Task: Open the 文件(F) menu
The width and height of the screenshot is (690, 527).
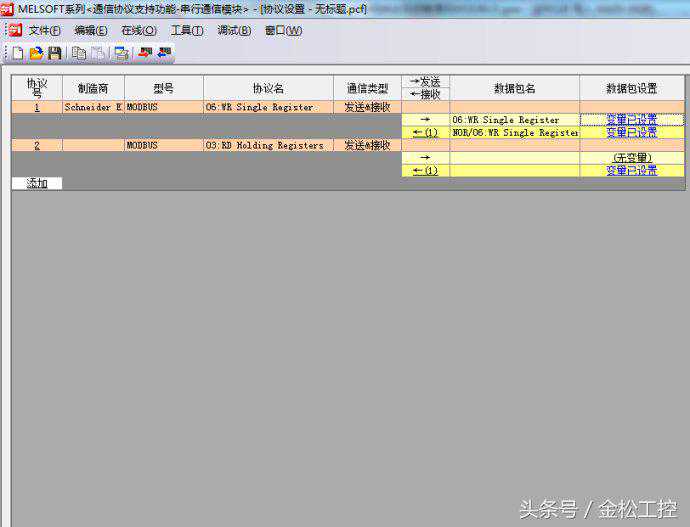Action: 44,30
